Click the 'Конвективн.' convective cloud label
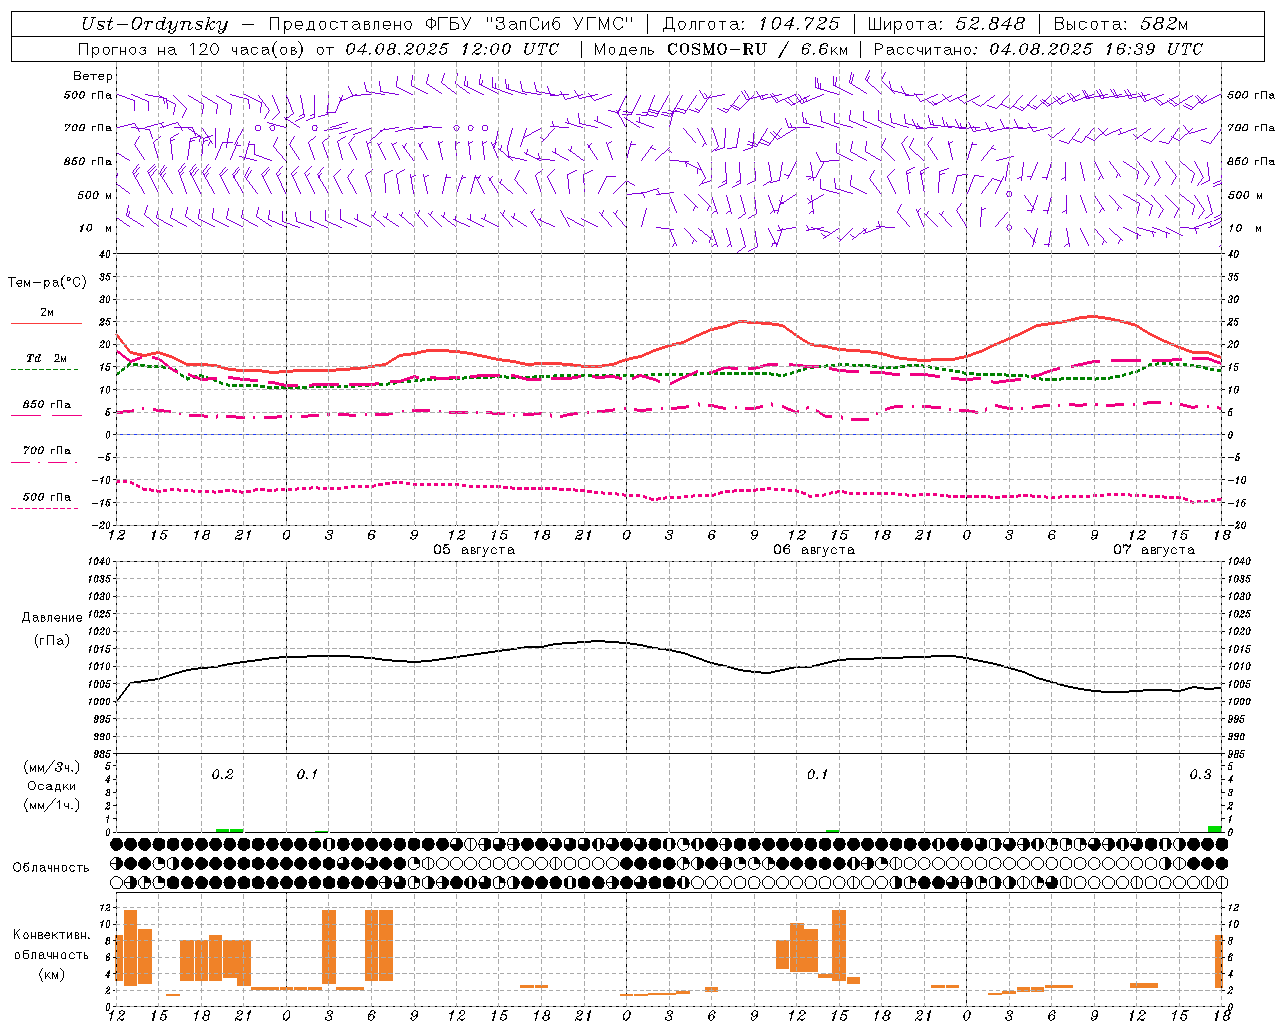 point(52,935)
